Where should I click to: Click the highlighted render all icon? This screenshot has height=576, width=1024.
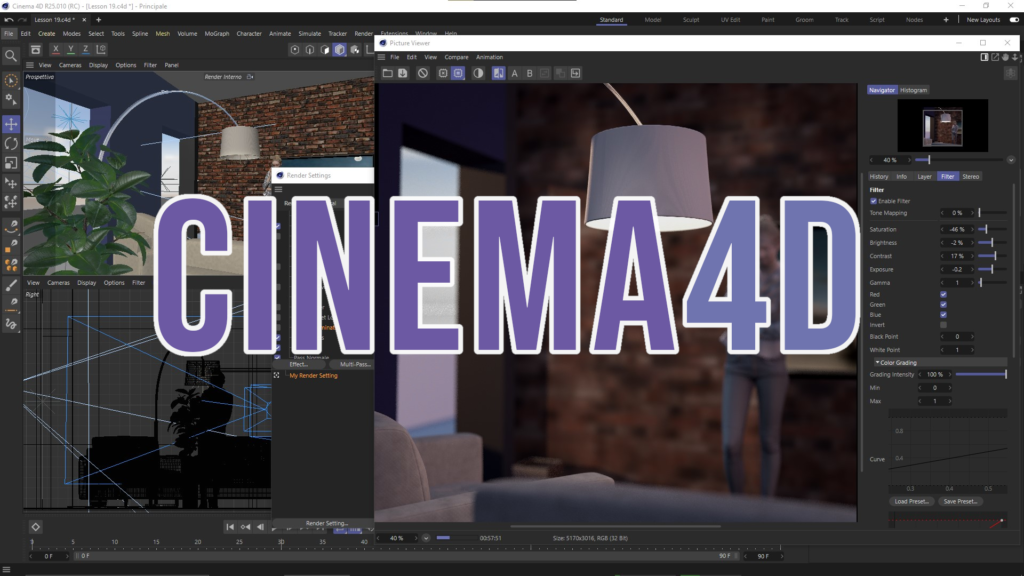coord(458,73)
